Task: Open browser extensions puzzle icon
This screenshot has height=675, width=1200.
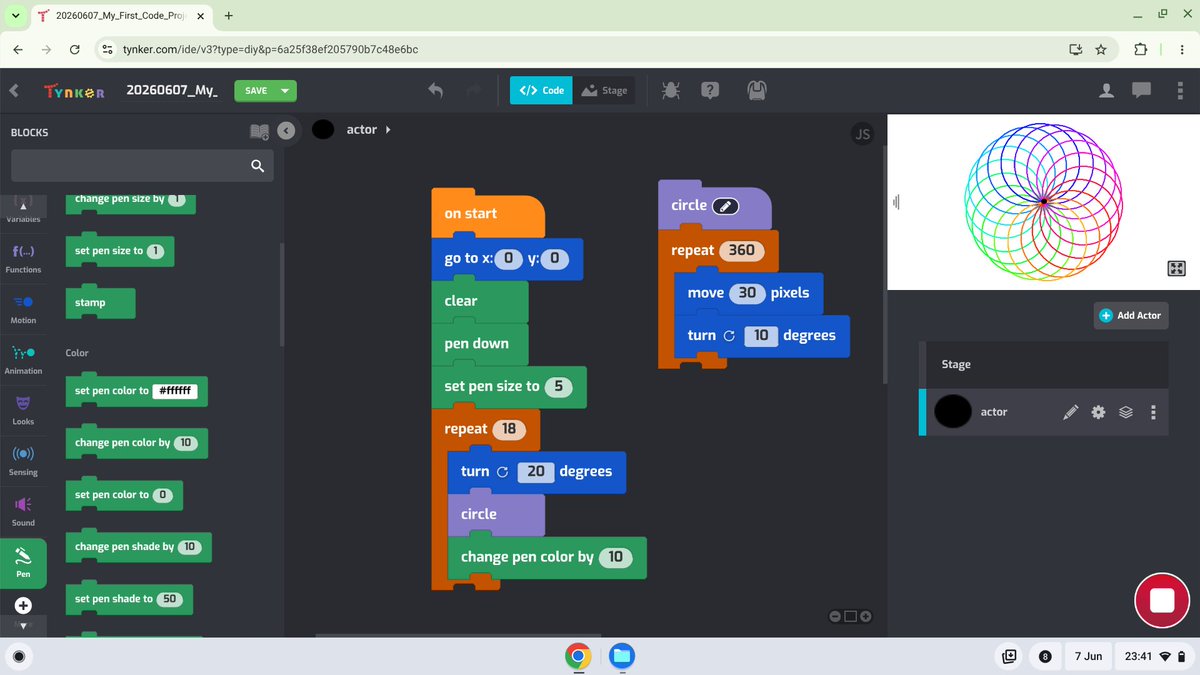Action: coord(1140,49)
